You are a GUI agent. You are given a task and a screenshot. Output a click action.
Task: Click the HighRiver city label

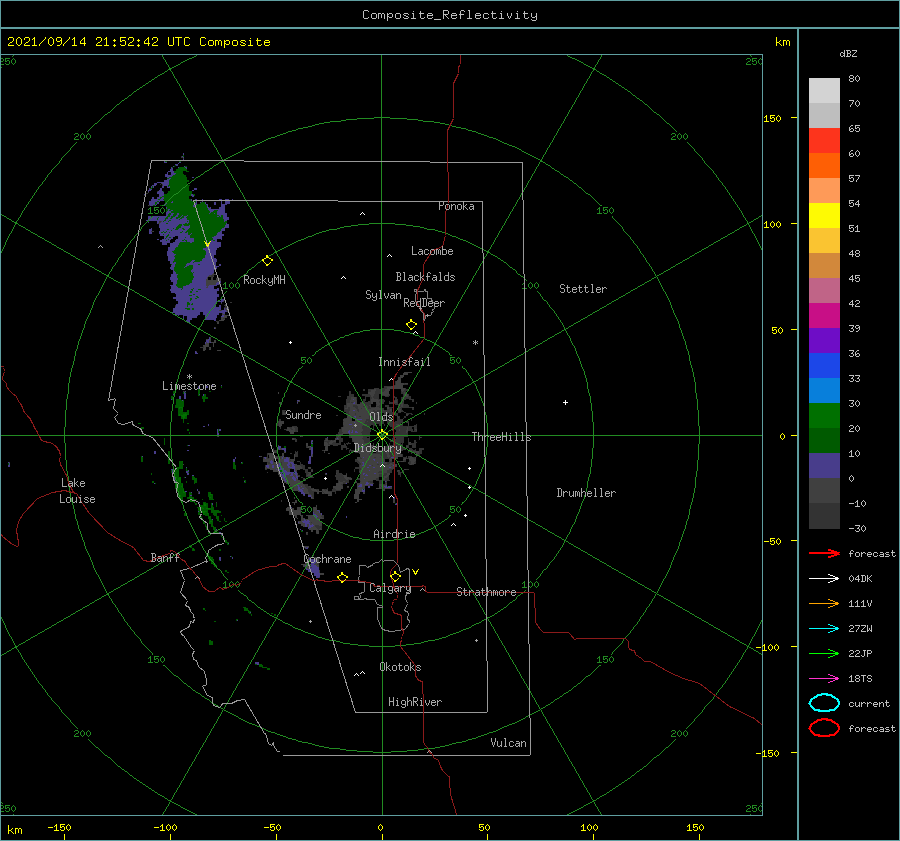coord(415,702)
